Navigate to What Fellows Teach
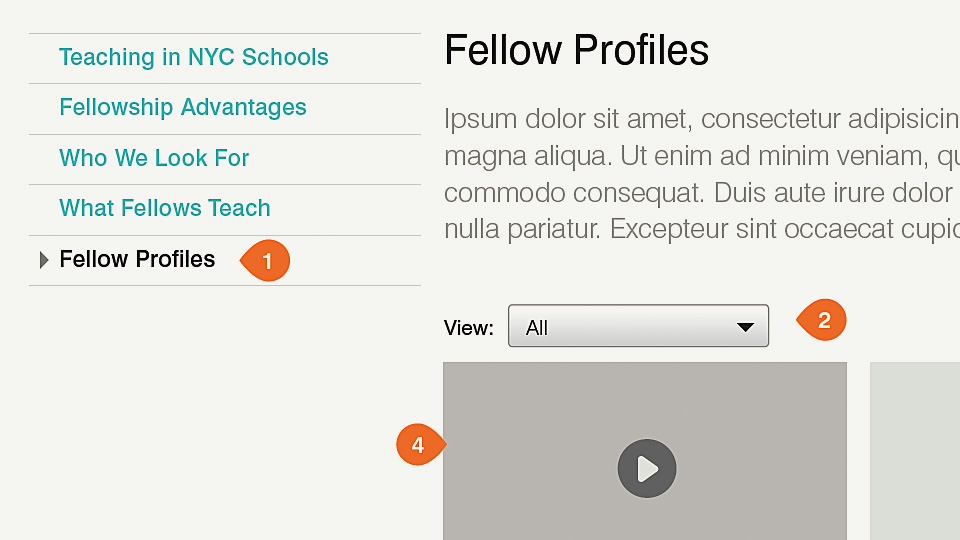 click(165, 208)
